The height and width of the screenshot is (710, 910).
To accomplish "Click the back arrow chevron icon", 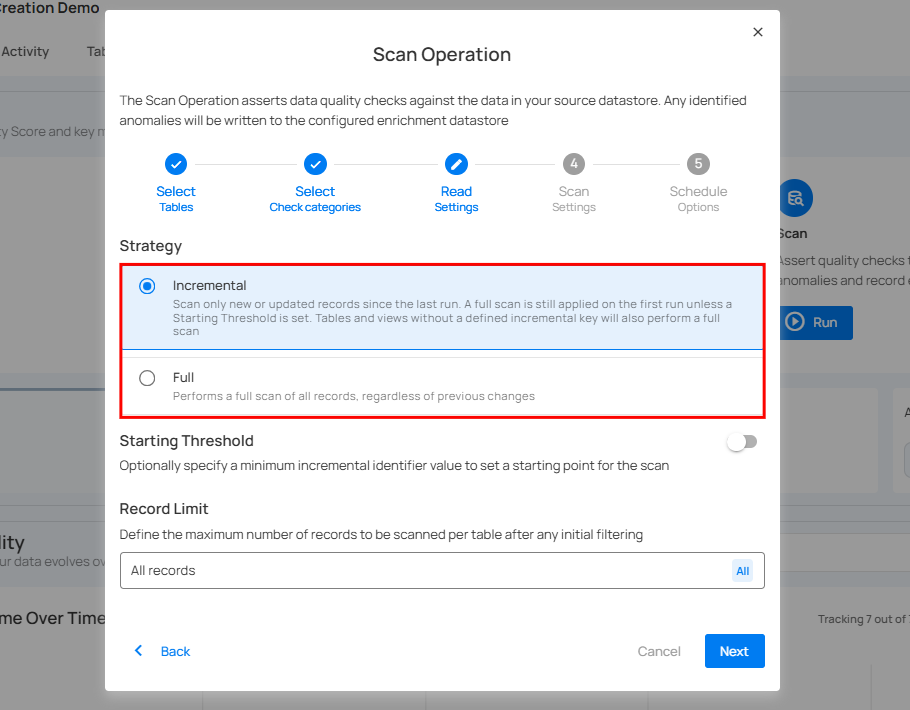I will pos(139,651).
